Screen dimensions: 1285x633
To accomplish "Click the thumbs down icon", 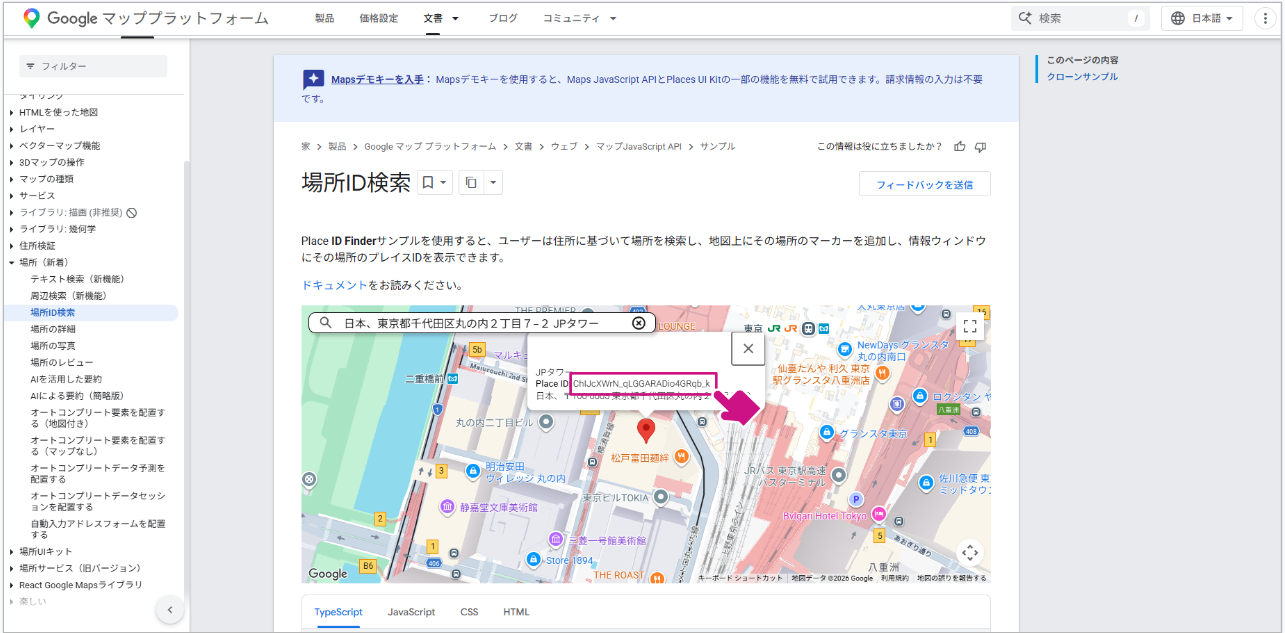I will pos(981,146).
